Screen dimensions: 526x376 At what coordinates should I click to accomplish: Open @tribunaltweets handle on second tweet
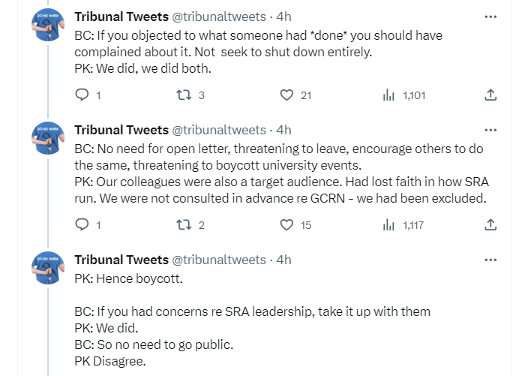[219, 130]
